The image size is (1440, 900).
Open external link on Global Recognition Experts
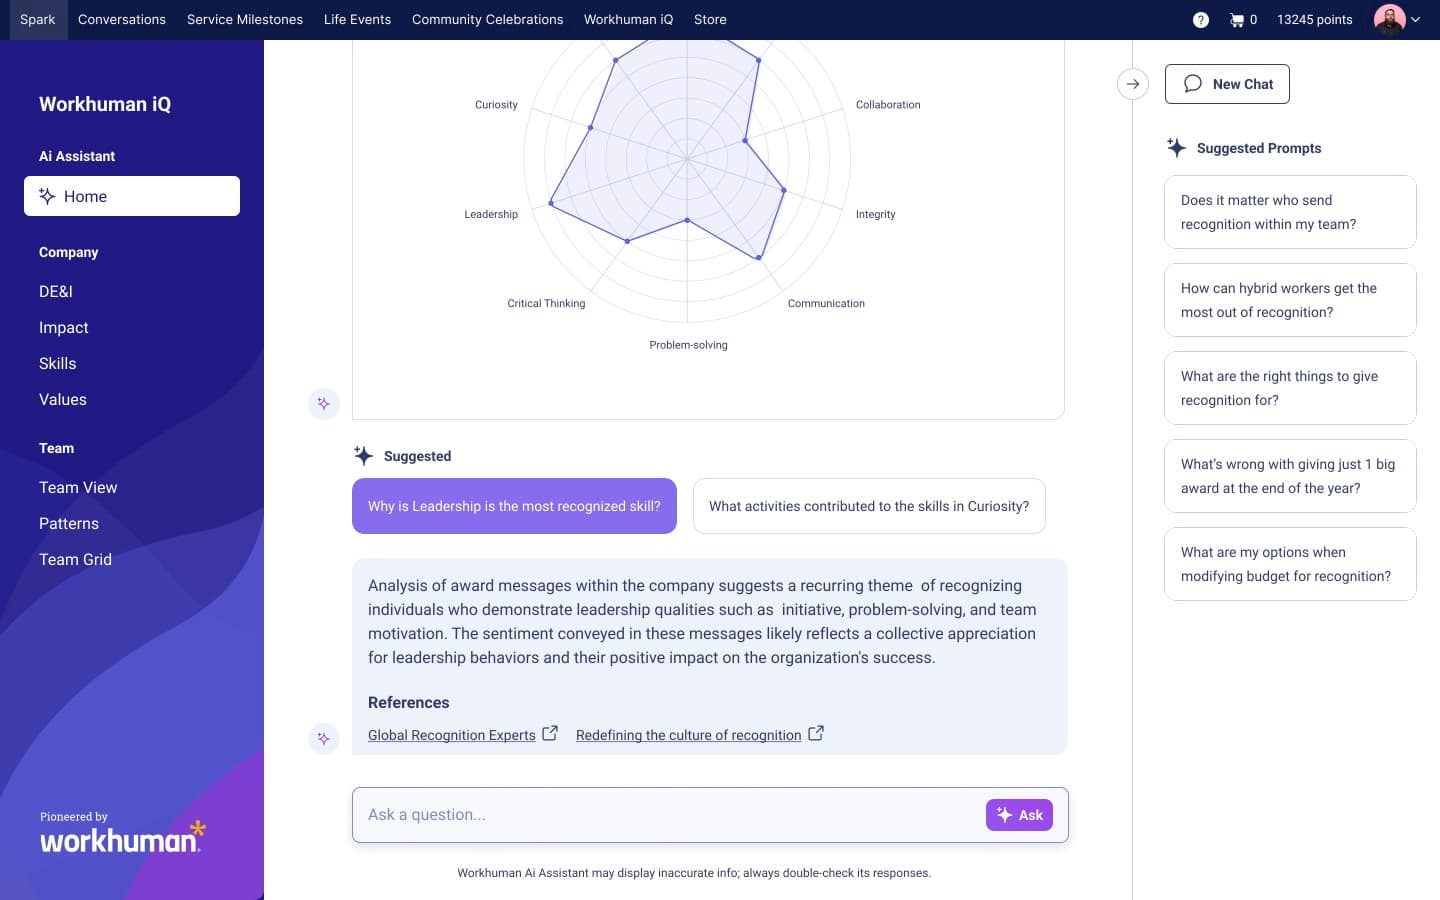[x=550, y=732]
